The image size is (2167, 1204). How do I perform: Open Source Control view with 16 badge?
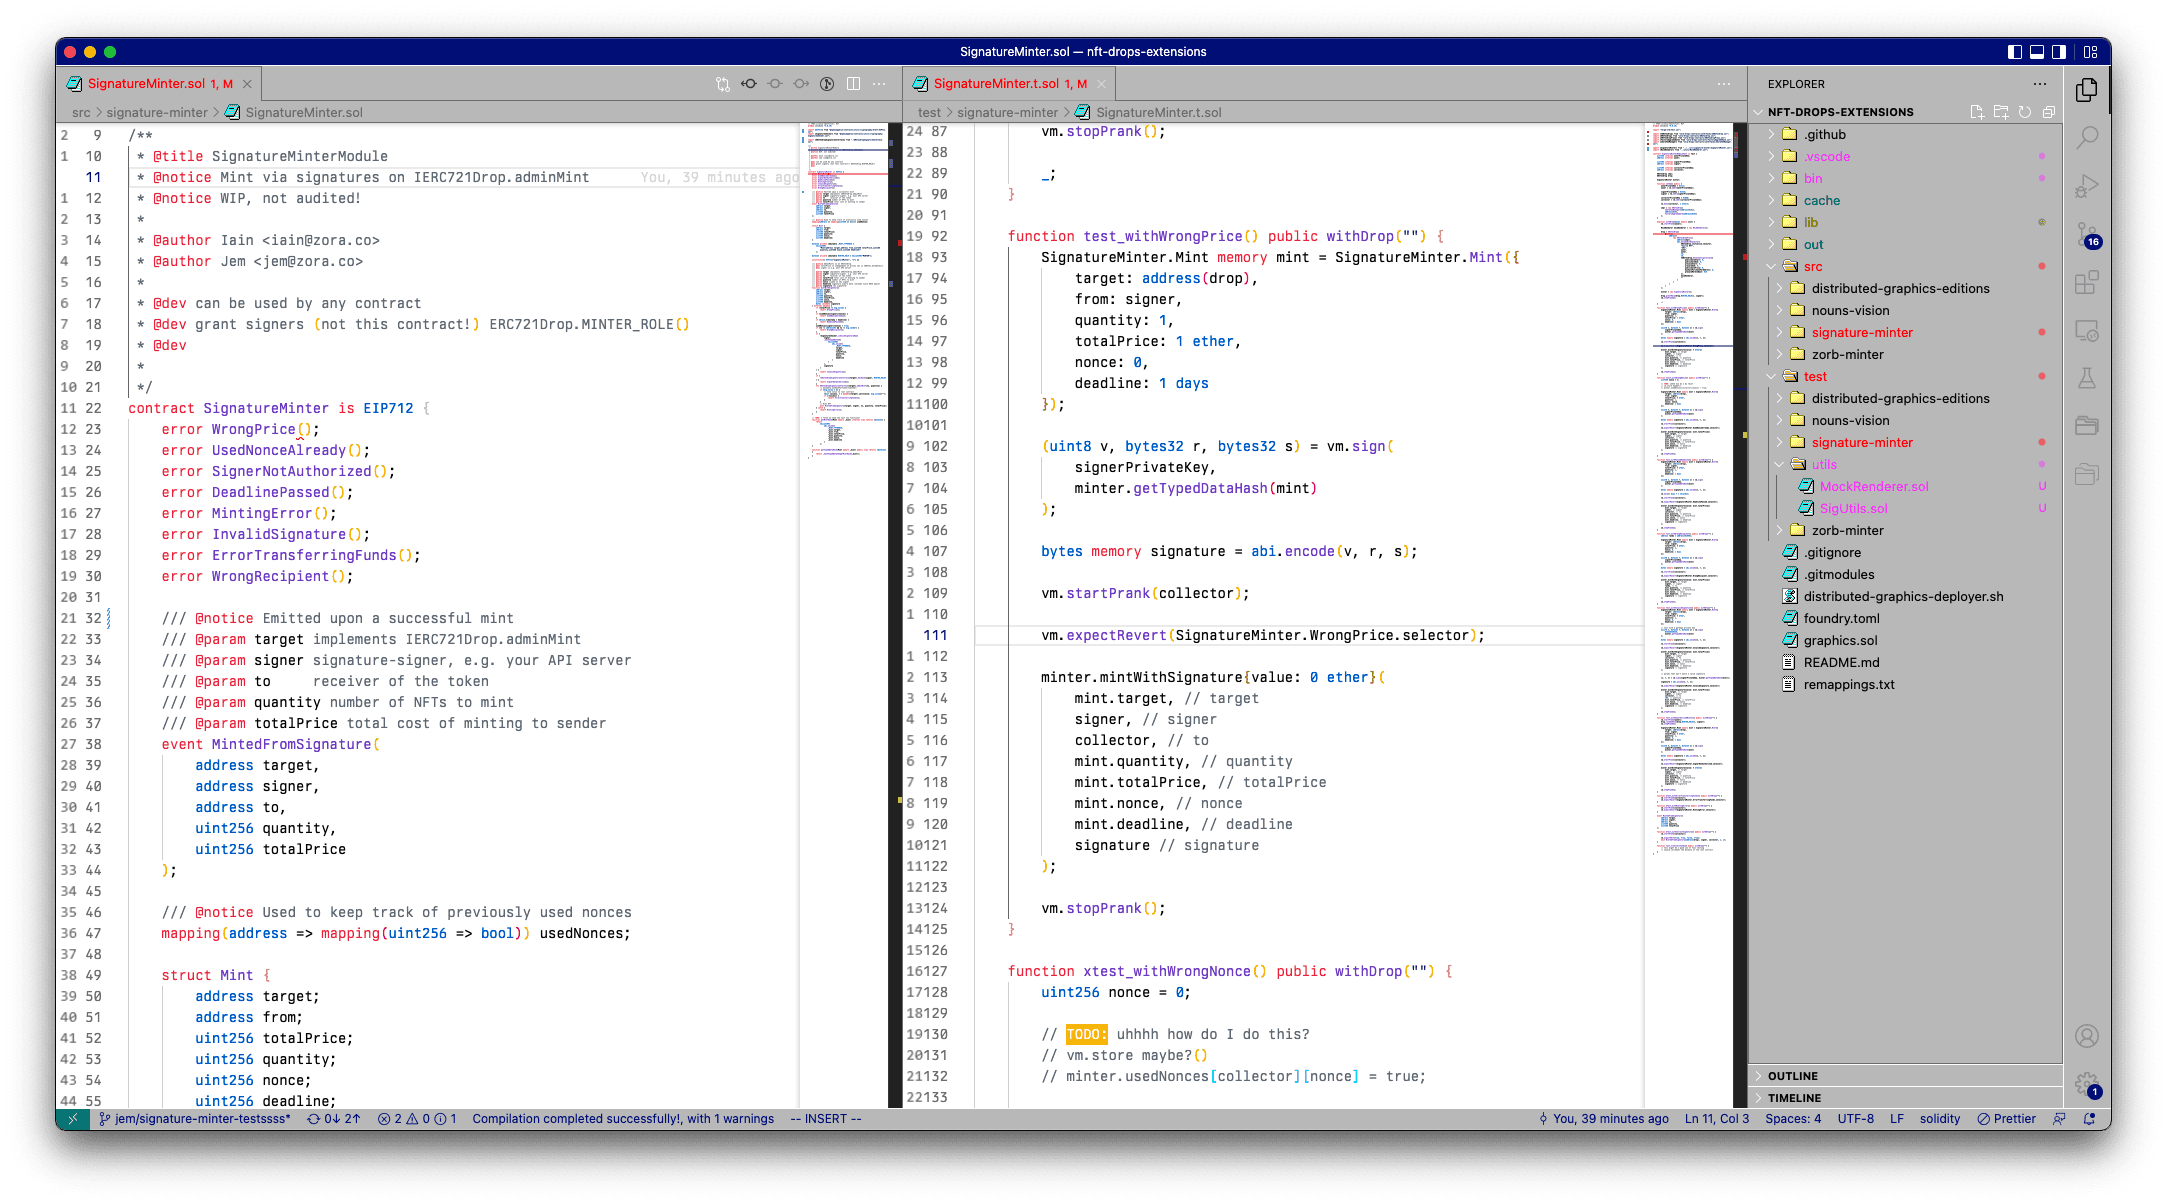pyautogui.click(x=2087, y=234)
